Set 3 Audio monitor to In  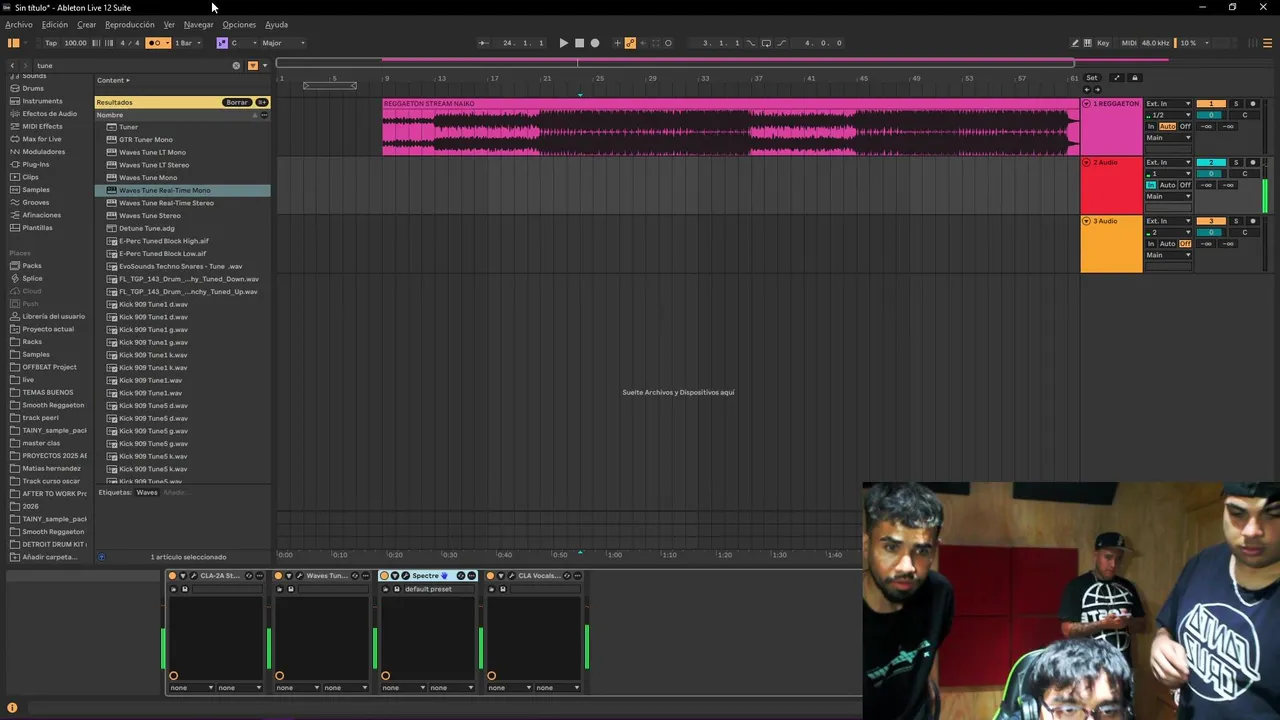click(1151, 244)
